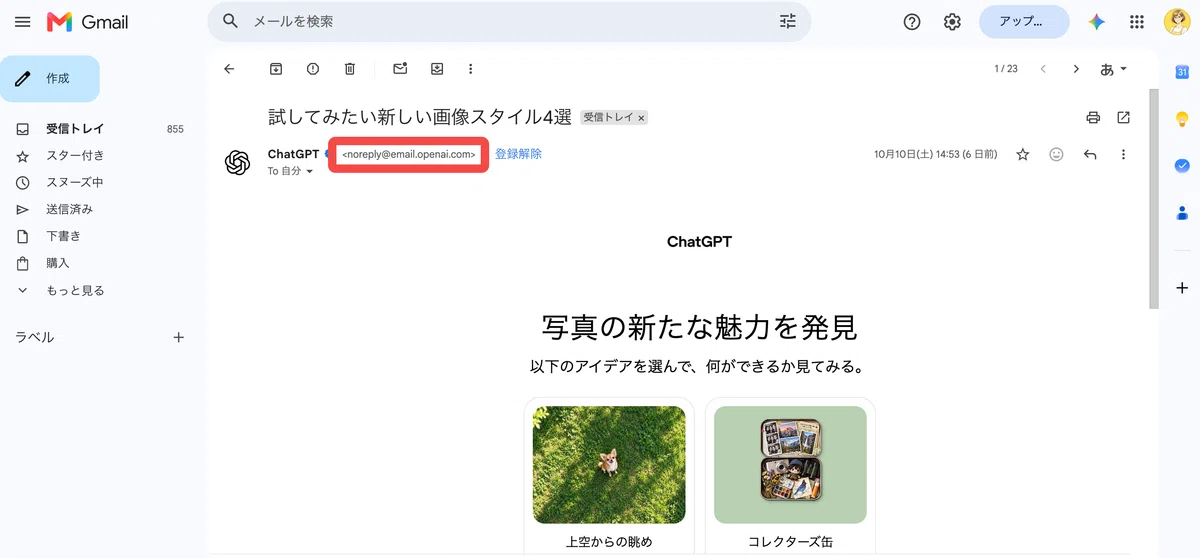Add emoji reaction to email
The image size is (1200, 558).
coord(1056,155)
